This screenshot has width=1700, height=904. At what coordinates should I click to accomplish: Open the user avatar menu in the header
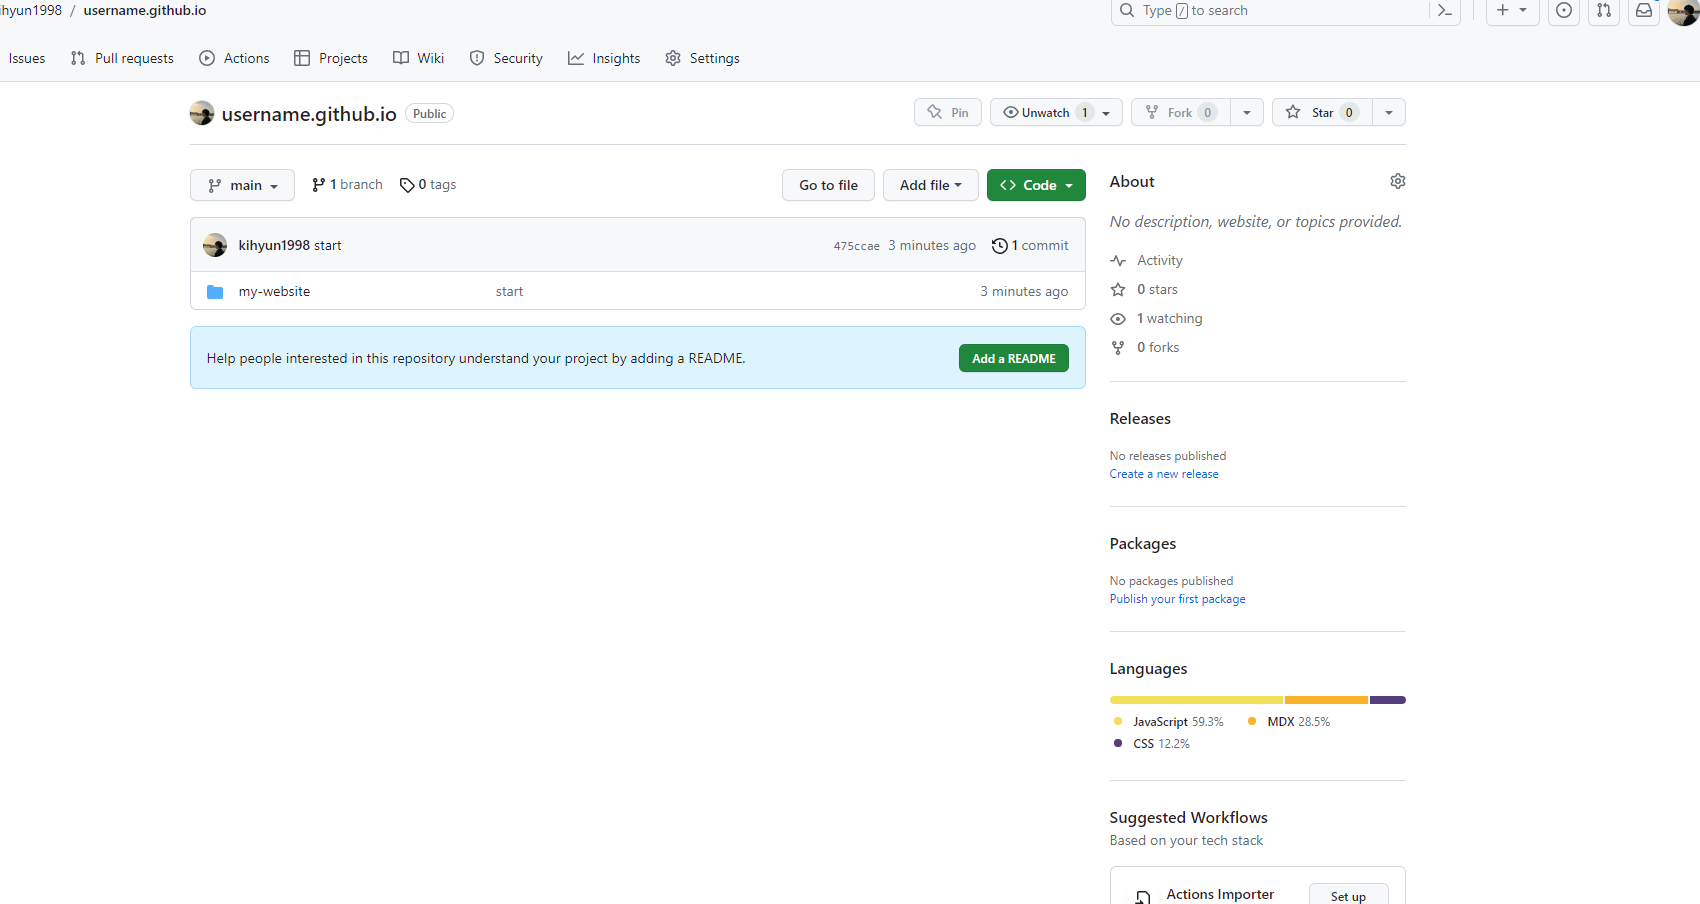click(1683, 11)
